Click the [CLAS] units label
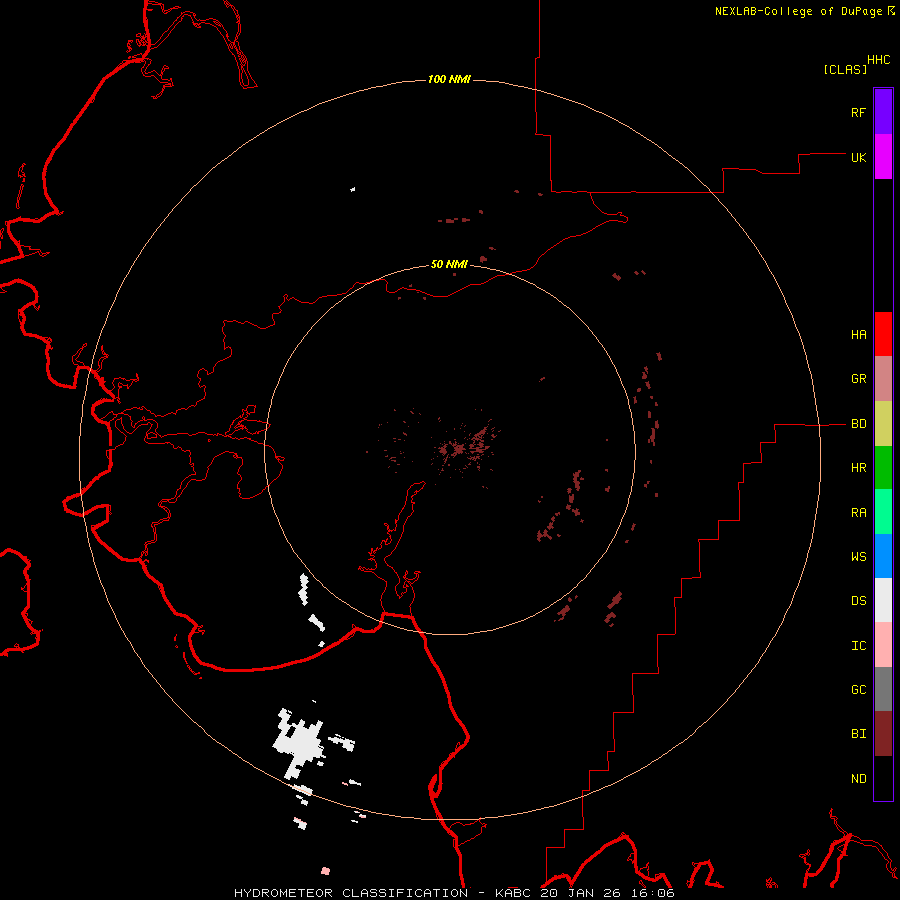 click(845, 69)
